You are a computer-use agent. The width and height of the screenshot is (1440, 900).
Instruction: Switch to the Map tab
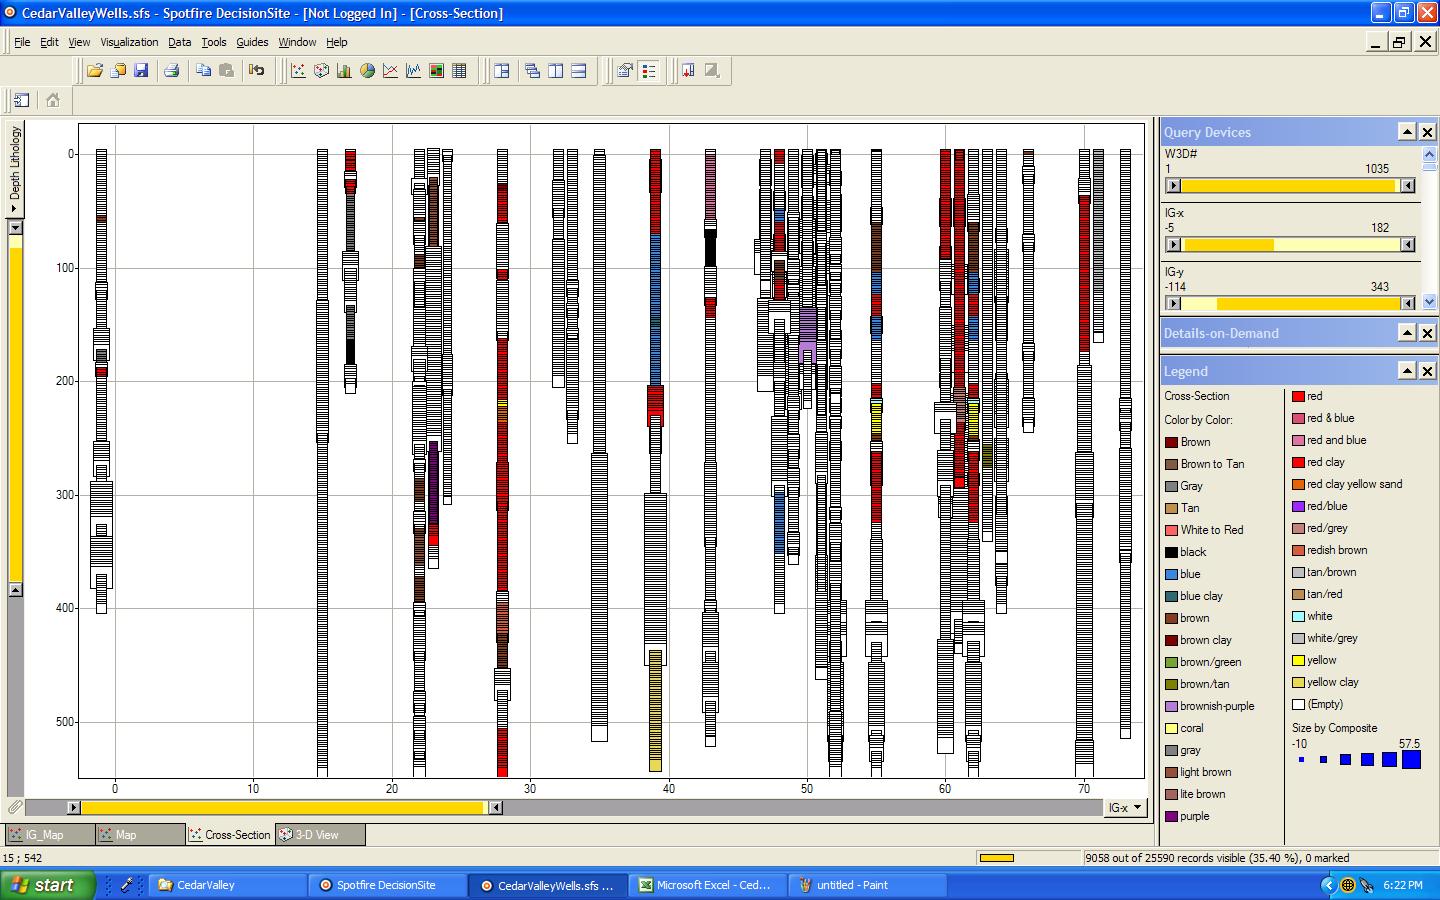pyautogui.click(x=140, y=834)
